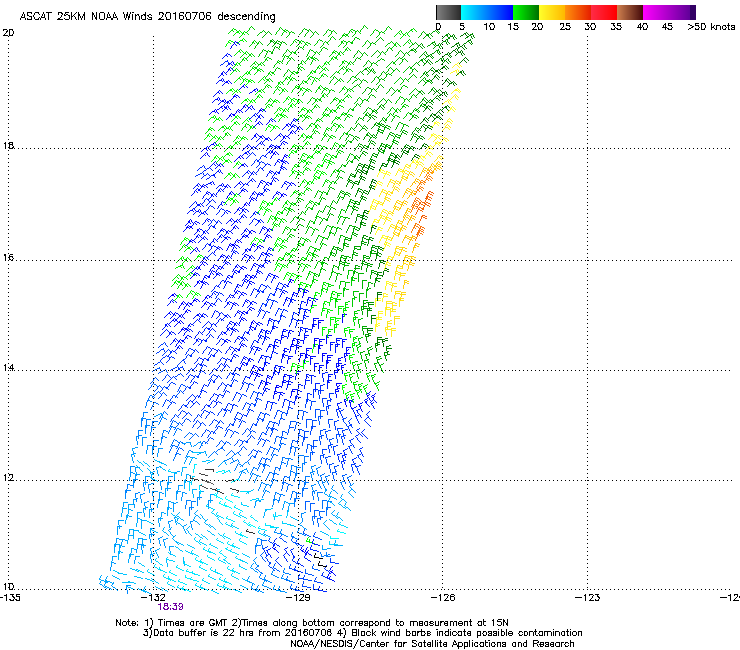Click the plot title 'ASCAT 25KM NOAA Winds 20160706 descending'

tap(147, 16)
